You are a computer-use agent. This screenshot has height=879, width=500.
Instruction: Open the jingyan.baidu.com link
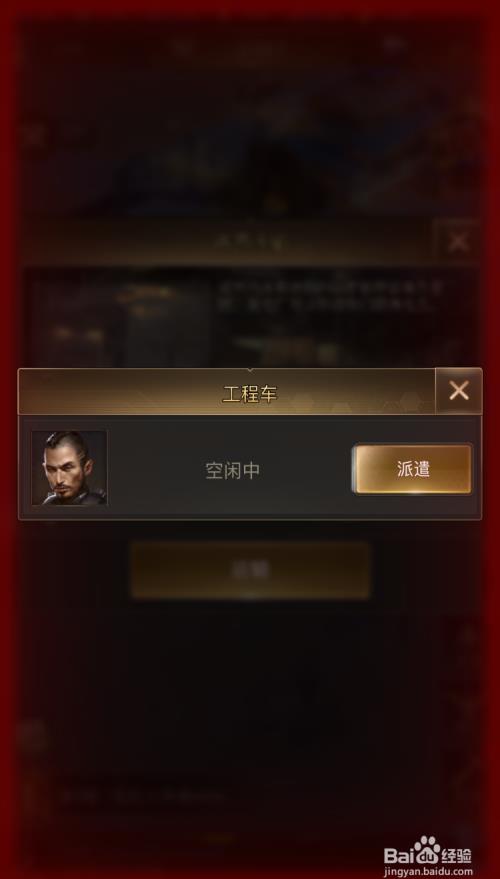click(x=427, y=872)
